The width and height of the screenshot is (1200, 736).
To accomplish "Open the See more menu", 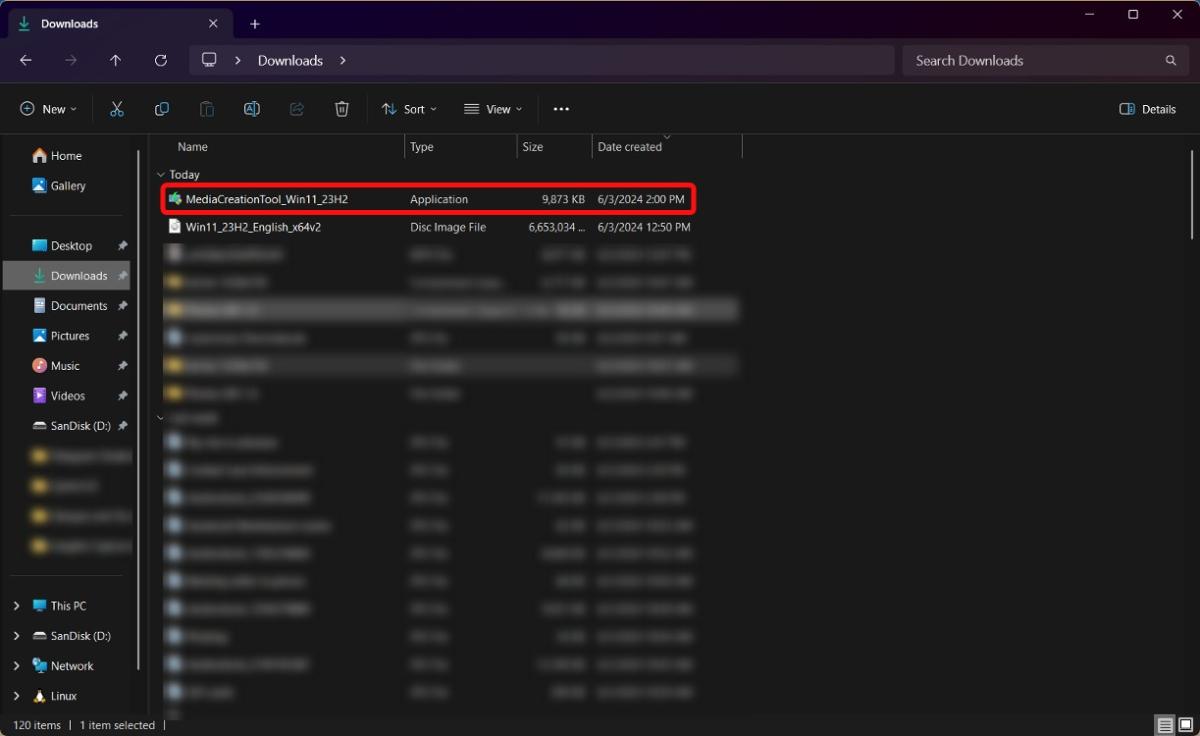I will click(560, 109).
